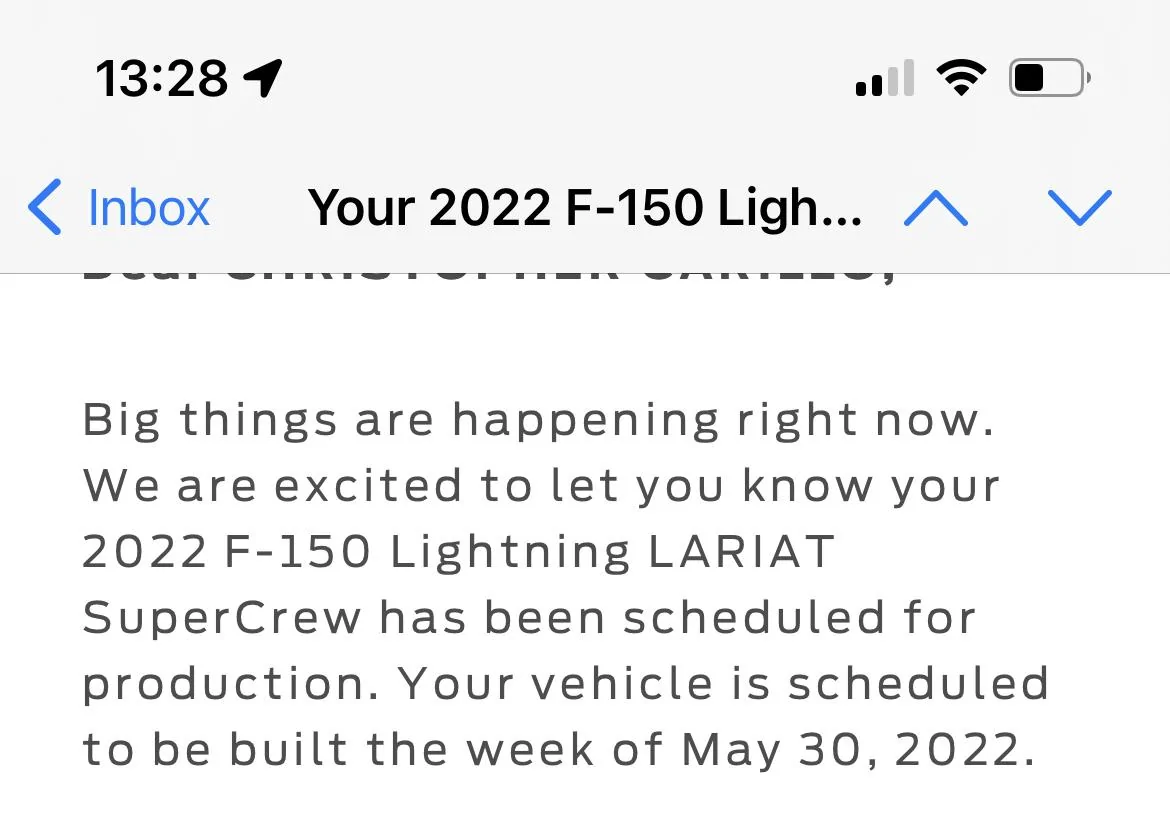The height and width of the screenshot is (830, 1170).
Task: Tap the word 'production.' in the email body
Action: [x=231, y=685]
